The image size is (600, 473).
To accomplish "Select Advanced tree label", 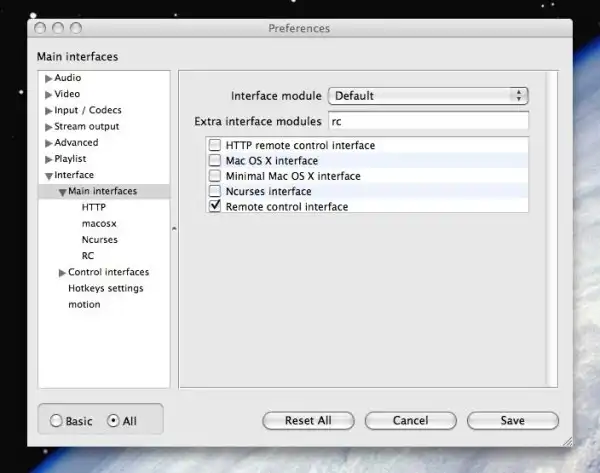I will [x=76, y=142].
